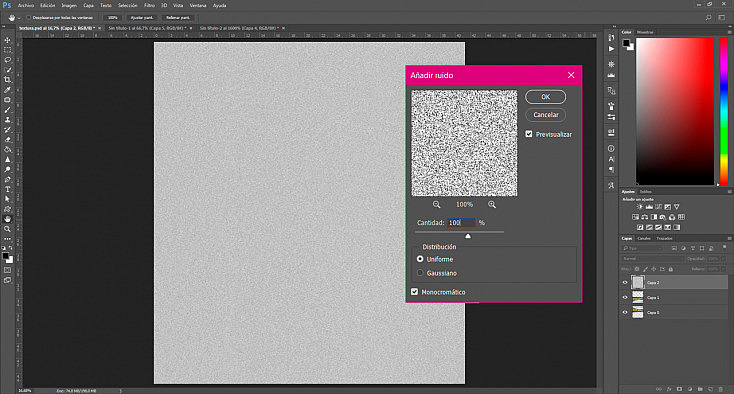The image size is (734, 394).
Task: Open the search icon in options bar
Action: point(708,17)
